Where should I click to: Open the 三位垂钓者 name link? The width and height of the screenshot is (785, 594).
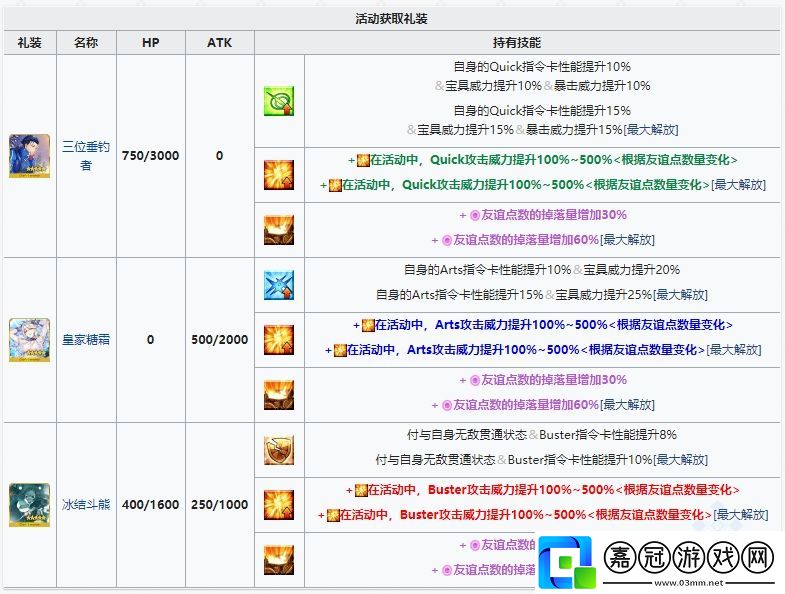86,156
